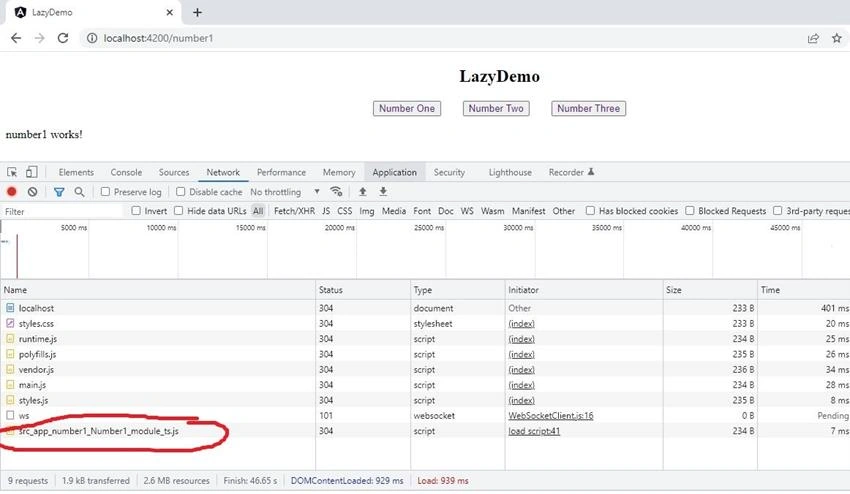
Task: Click the browser back arrow
Action: [16, 38]
